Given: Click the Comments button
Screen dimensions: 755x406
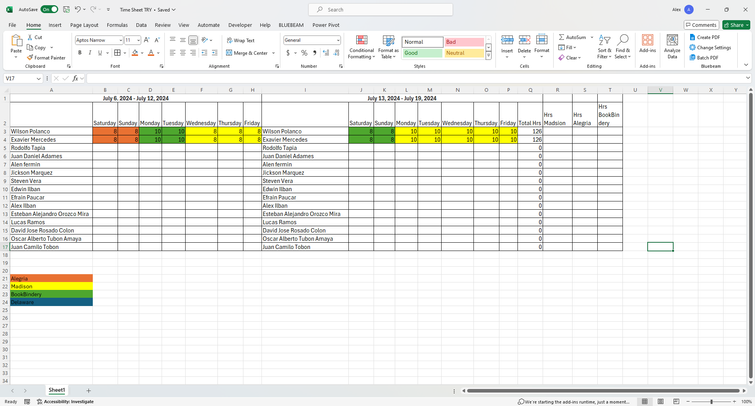Looking at the screenshot, I should [x=701, y=25].
